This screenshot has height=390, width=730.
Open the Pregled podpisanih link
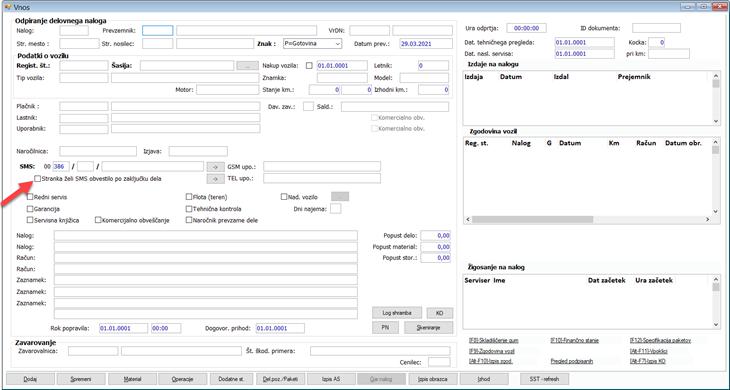click(572, 361)
